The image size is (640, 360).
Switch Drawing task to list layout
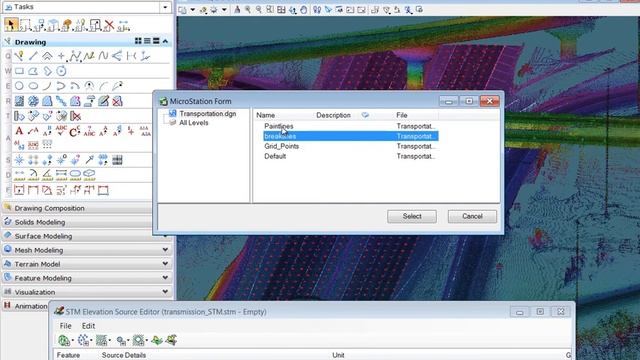pos(147,41)
